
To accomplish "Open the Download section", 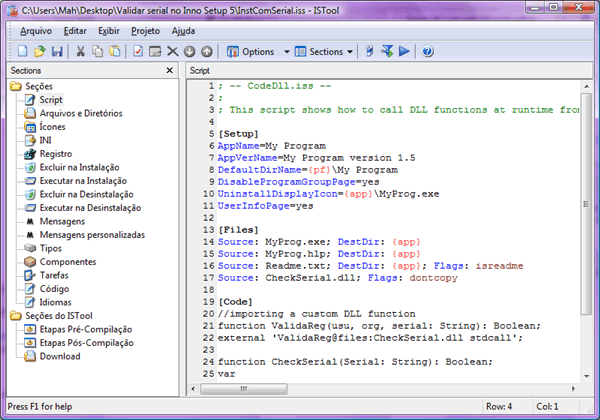I will 60,356.
